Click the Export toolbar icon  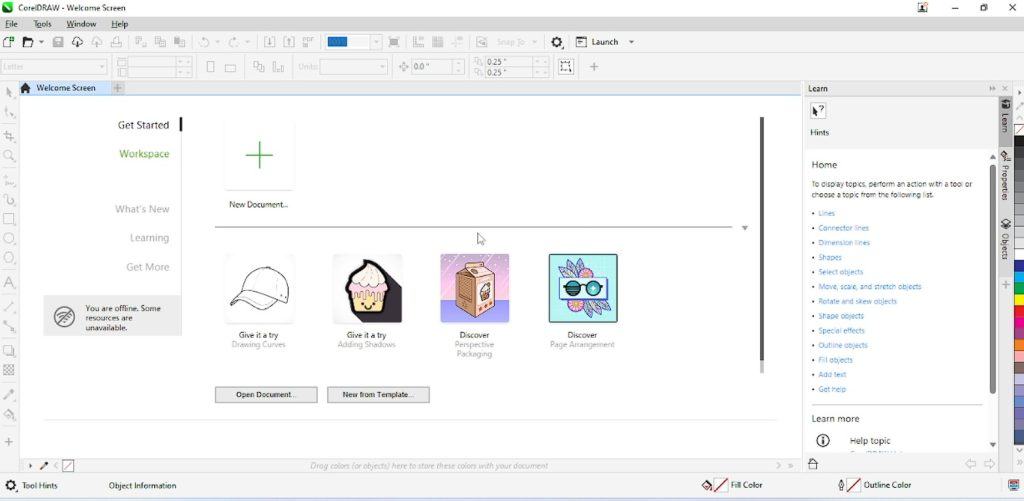click(289, 42)
